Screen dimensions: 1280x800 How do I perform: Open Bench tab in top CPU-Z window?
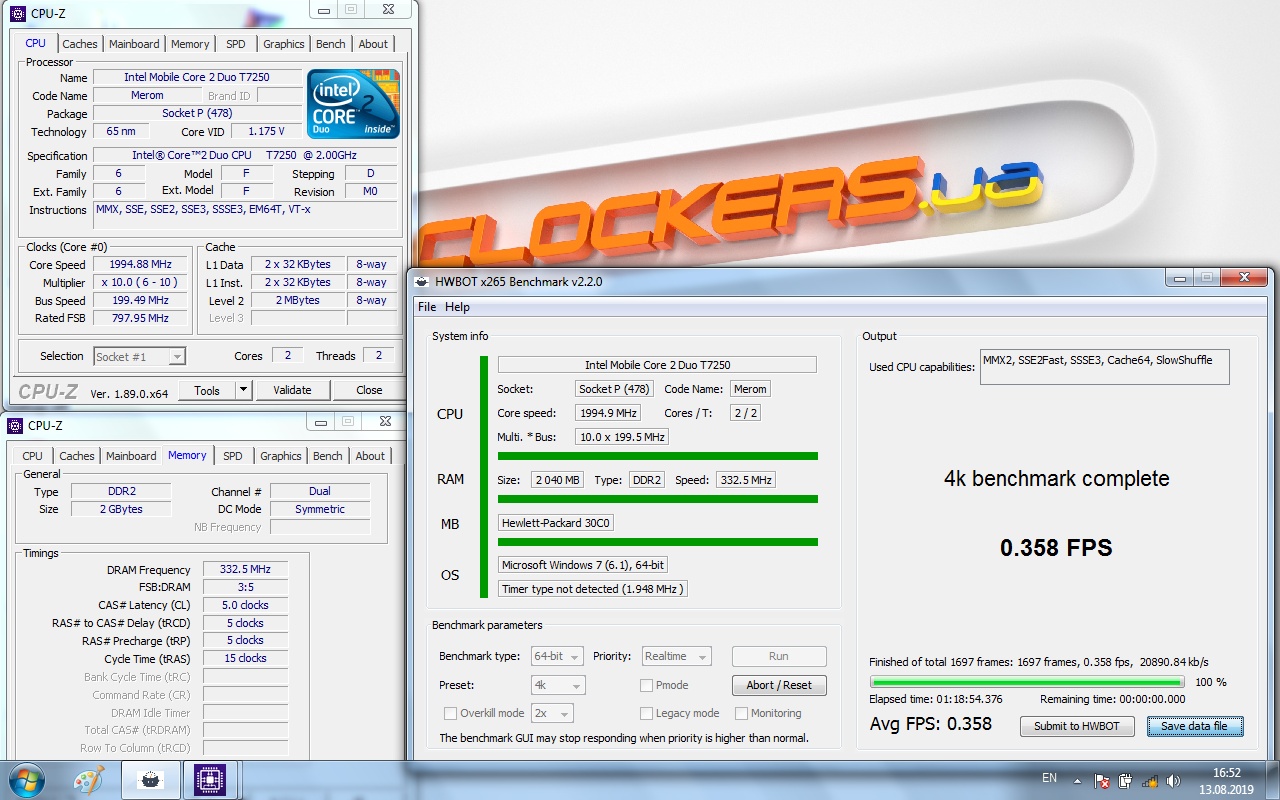pyautogui.click(x=331, y=44)
